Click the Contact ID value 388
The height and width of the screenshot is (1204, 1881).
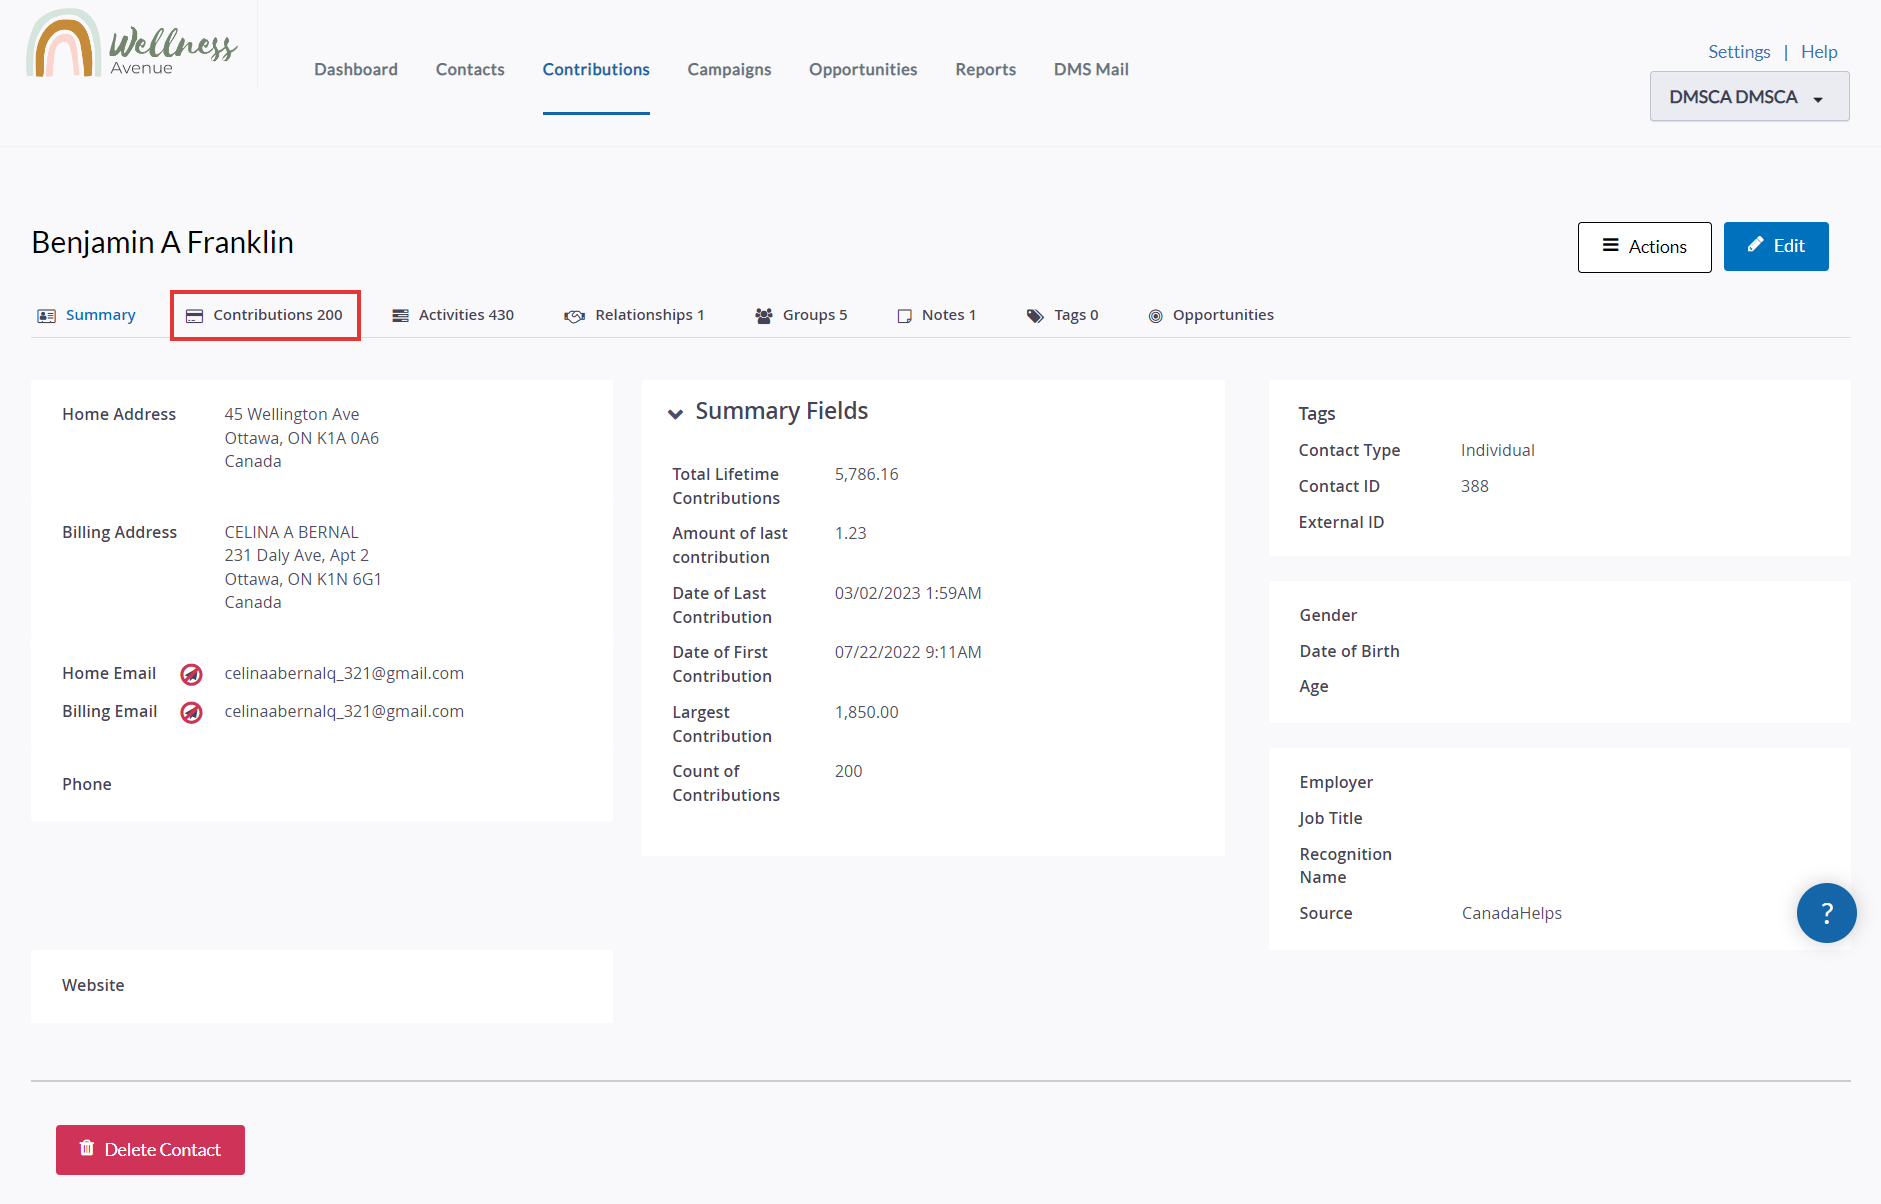1475,486
